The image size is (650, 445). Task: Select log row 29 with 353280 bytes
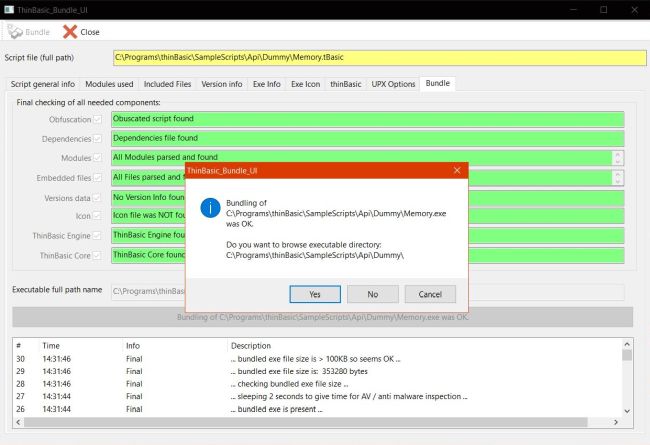318,371
